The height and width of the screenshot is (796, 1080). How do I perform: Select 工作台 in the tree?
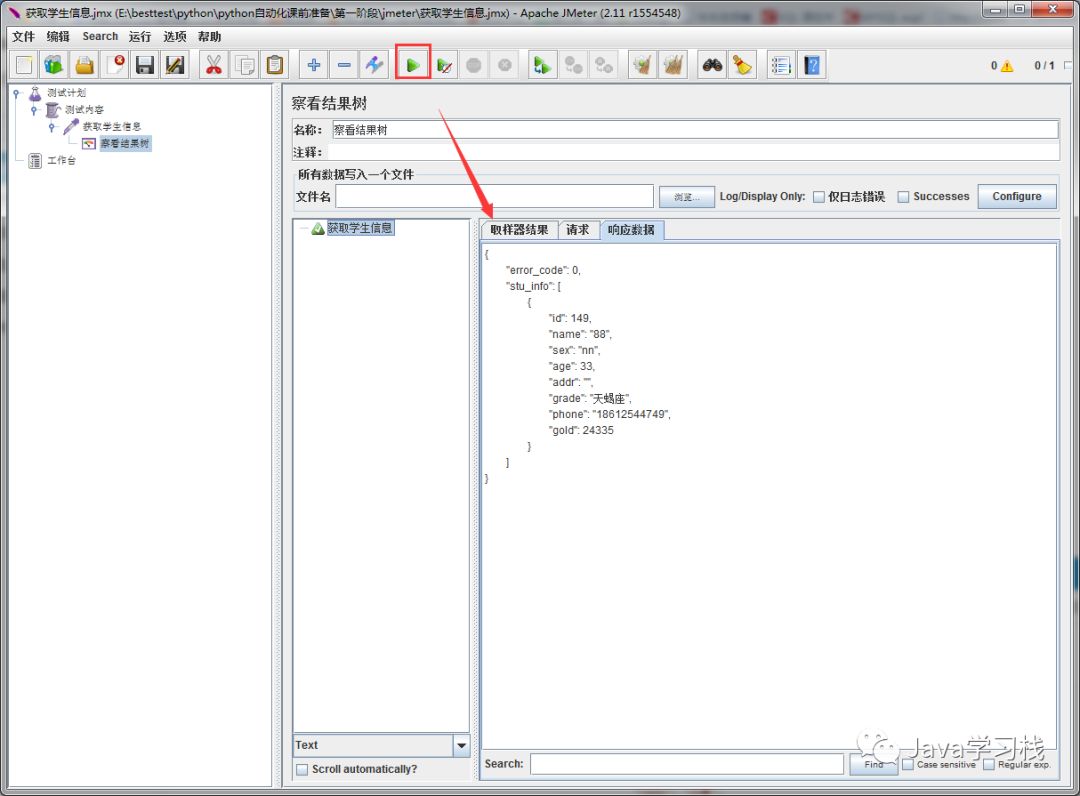(x=61, y=160)
